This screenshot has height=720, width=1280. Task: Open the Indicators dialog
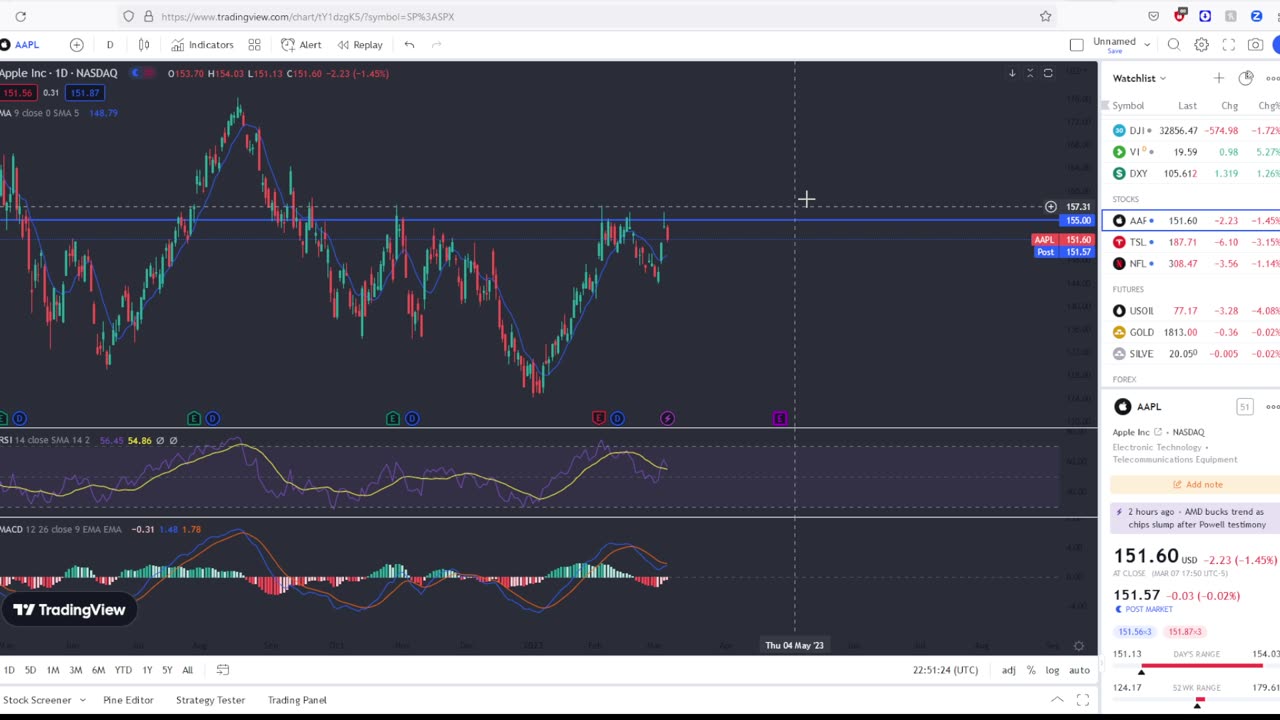point(202,45)
